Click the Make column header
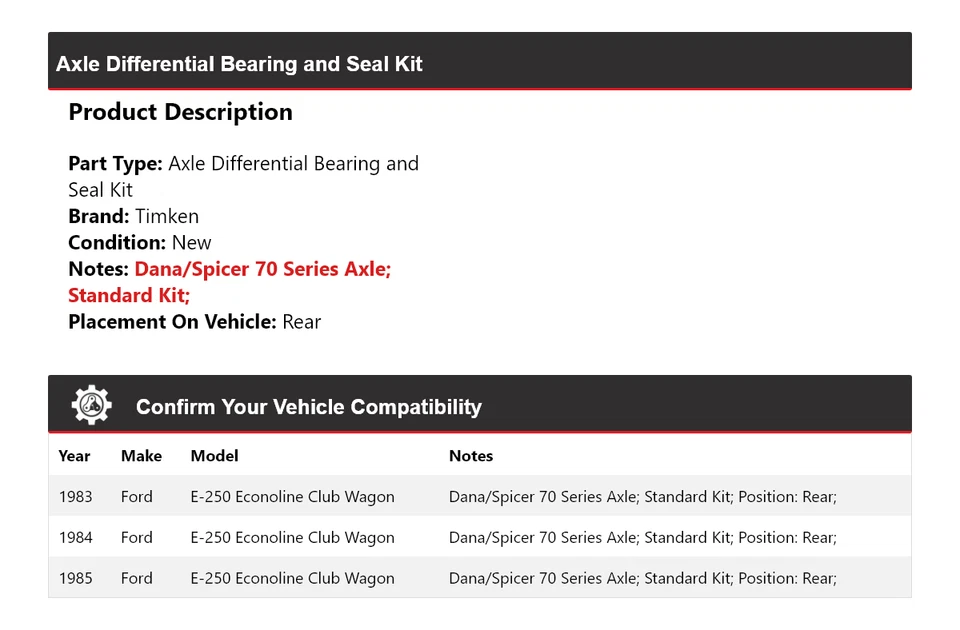This screenshot has width=960, height=630. (x=141, y=456)
